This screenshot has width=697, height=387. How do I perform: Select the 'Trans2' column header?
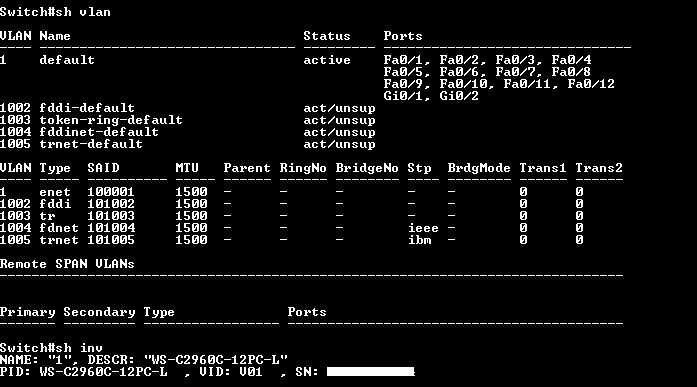(599, 168)
